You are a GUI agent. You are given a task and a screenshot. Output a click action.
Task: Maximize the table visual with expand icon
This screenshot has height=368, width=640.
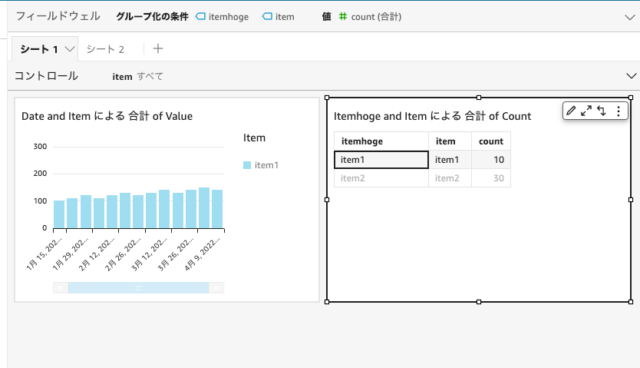(586, 111)
